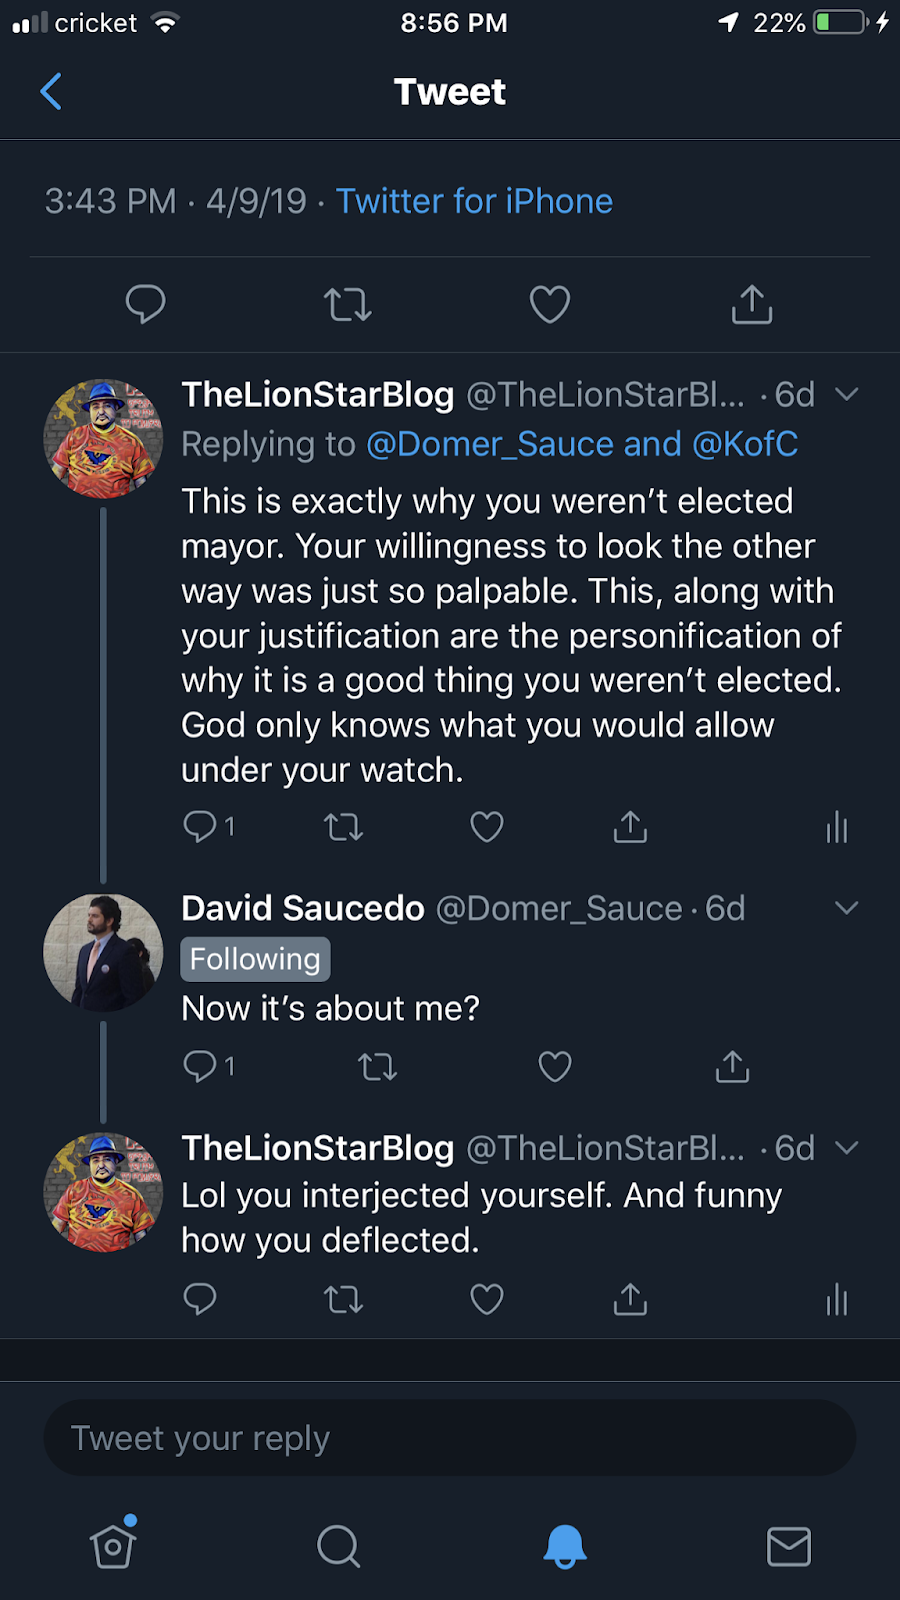Retweet David Saucedo's reply
The image size is (900, 1600).
pos(378,1066)
